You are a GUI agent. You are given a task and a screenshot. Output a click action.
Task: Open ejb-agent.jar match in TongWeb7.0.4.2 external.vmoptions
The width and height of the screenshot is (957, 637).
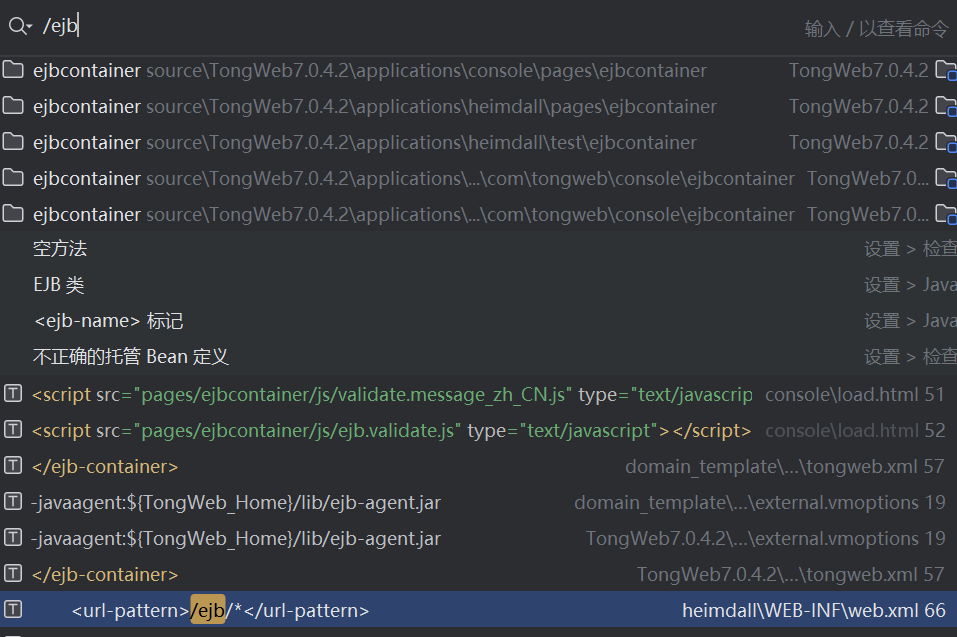click(x=236, y=538)
